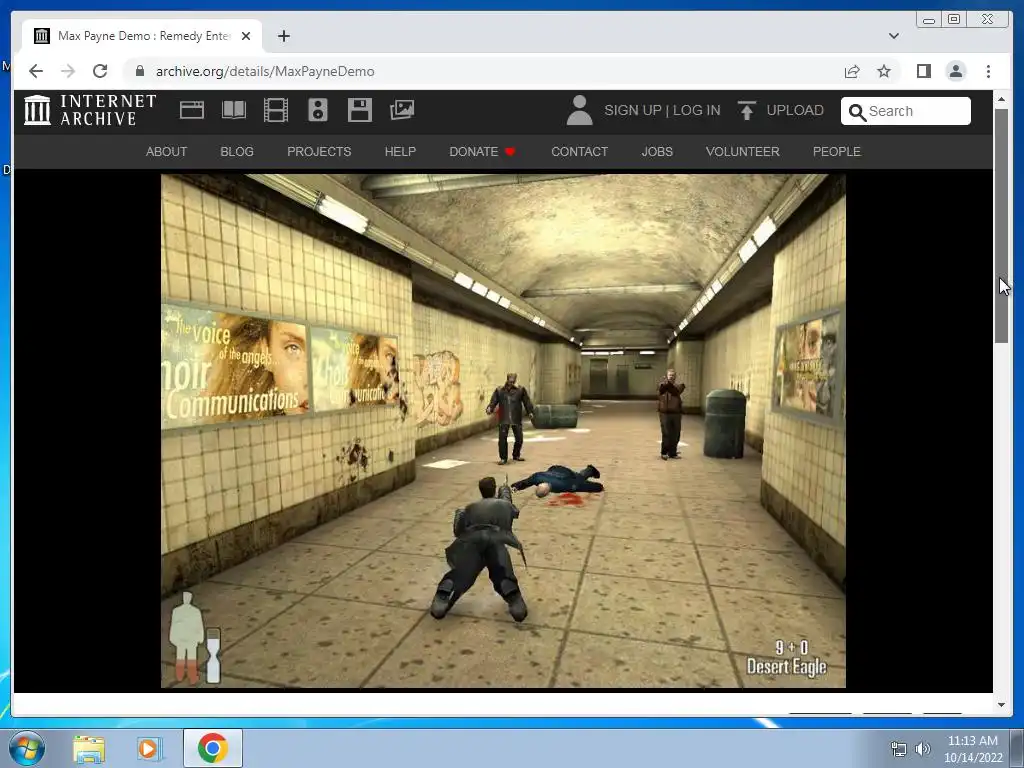Bookmark this page with star icon
The width and height of the screenshot is (1024, 768).
[x=884, y=71]
